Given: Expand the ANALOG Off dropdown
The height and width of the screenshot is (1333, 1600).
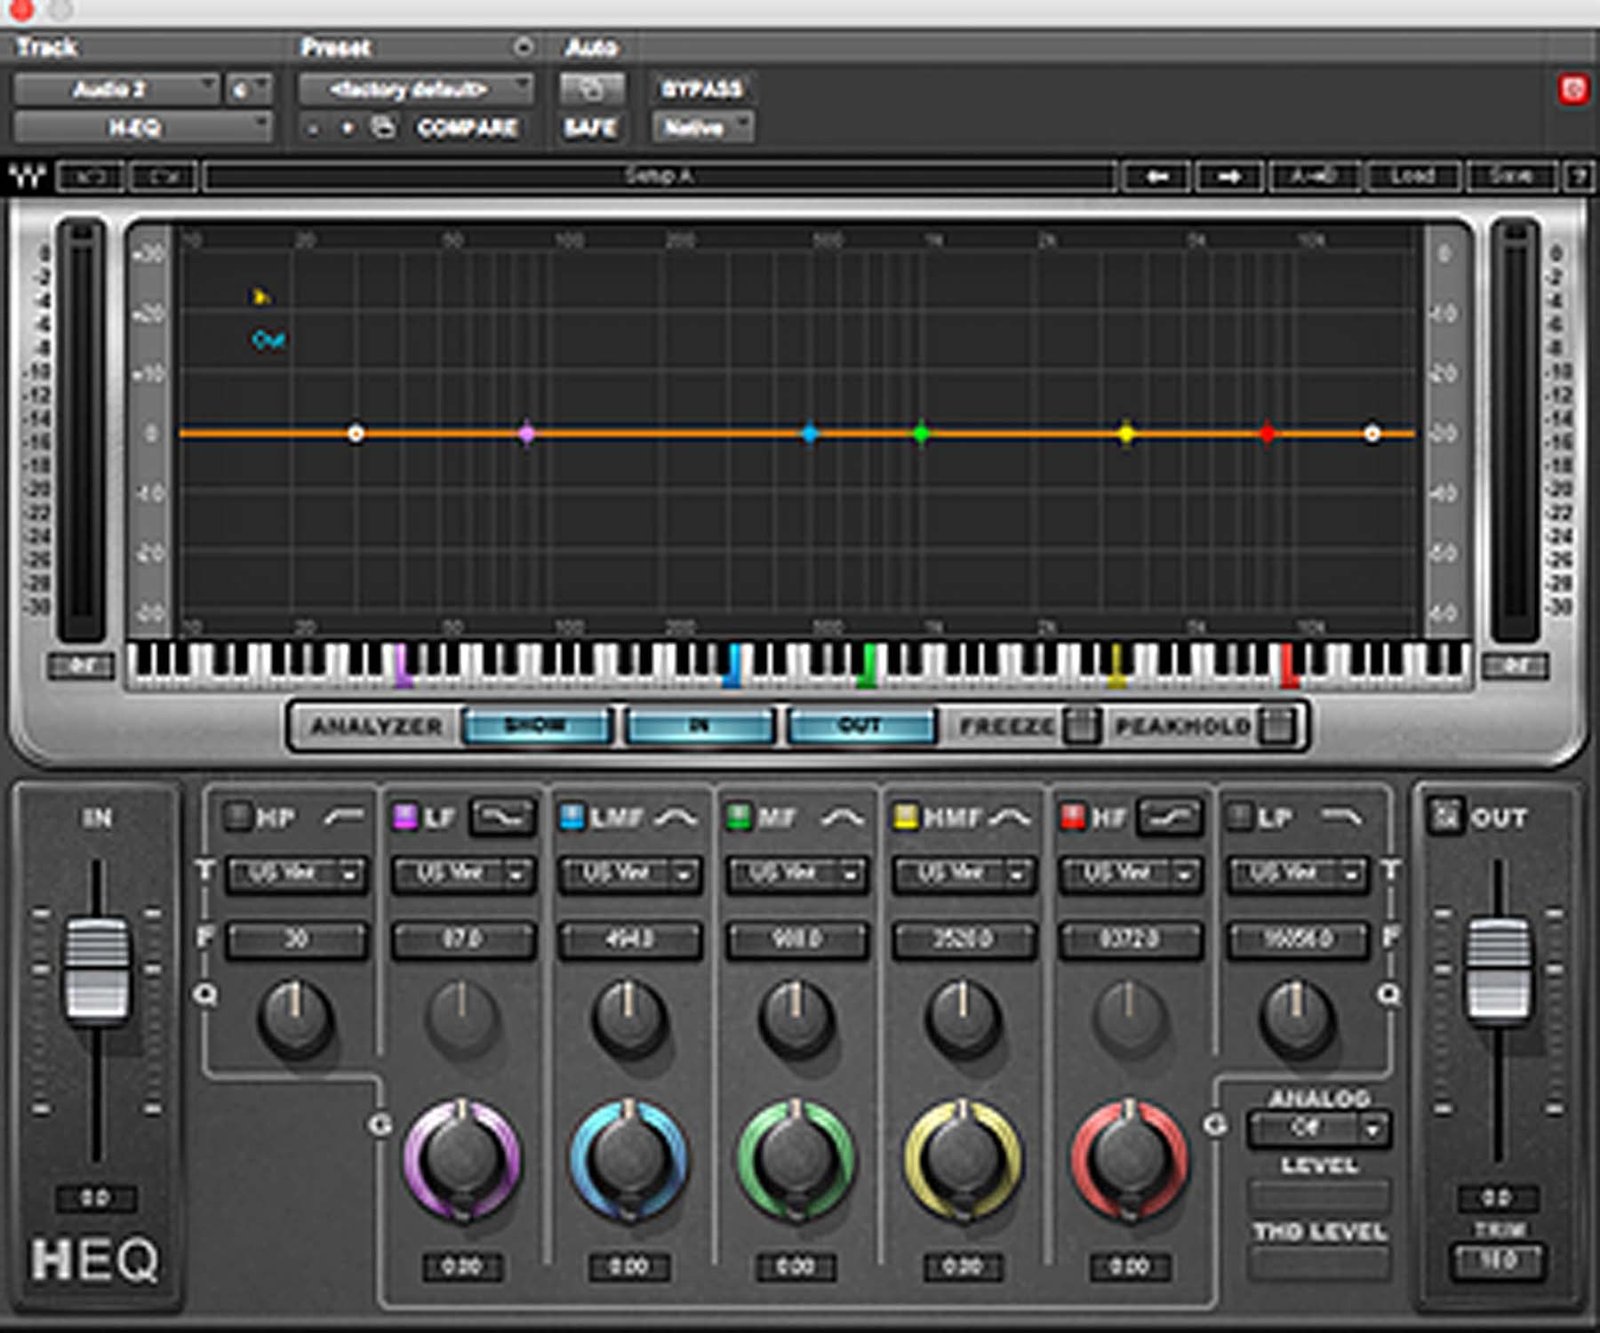Looking at the screenshot, I should pos(1319,1129).
